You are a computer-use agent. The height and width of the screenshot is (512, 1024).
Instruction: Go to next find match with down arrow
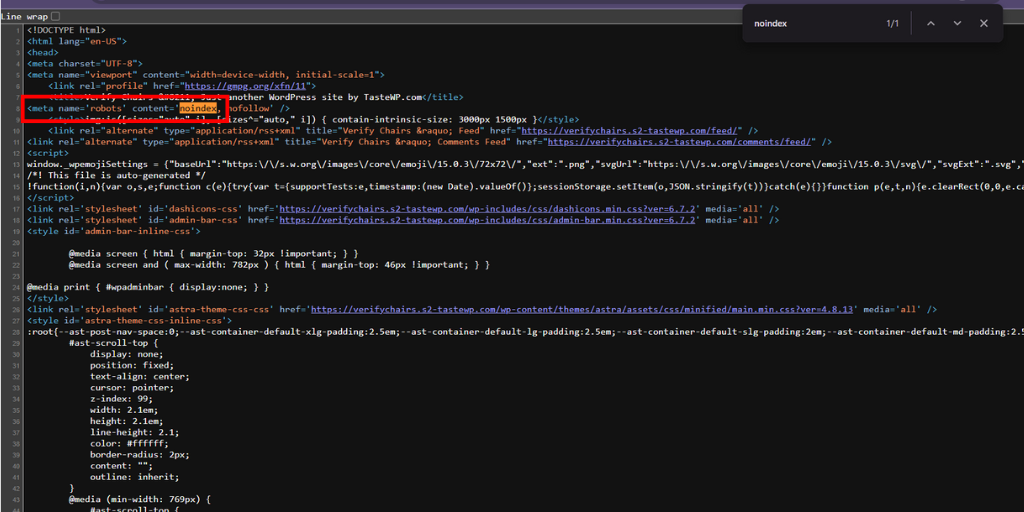(x=957, y=24)
